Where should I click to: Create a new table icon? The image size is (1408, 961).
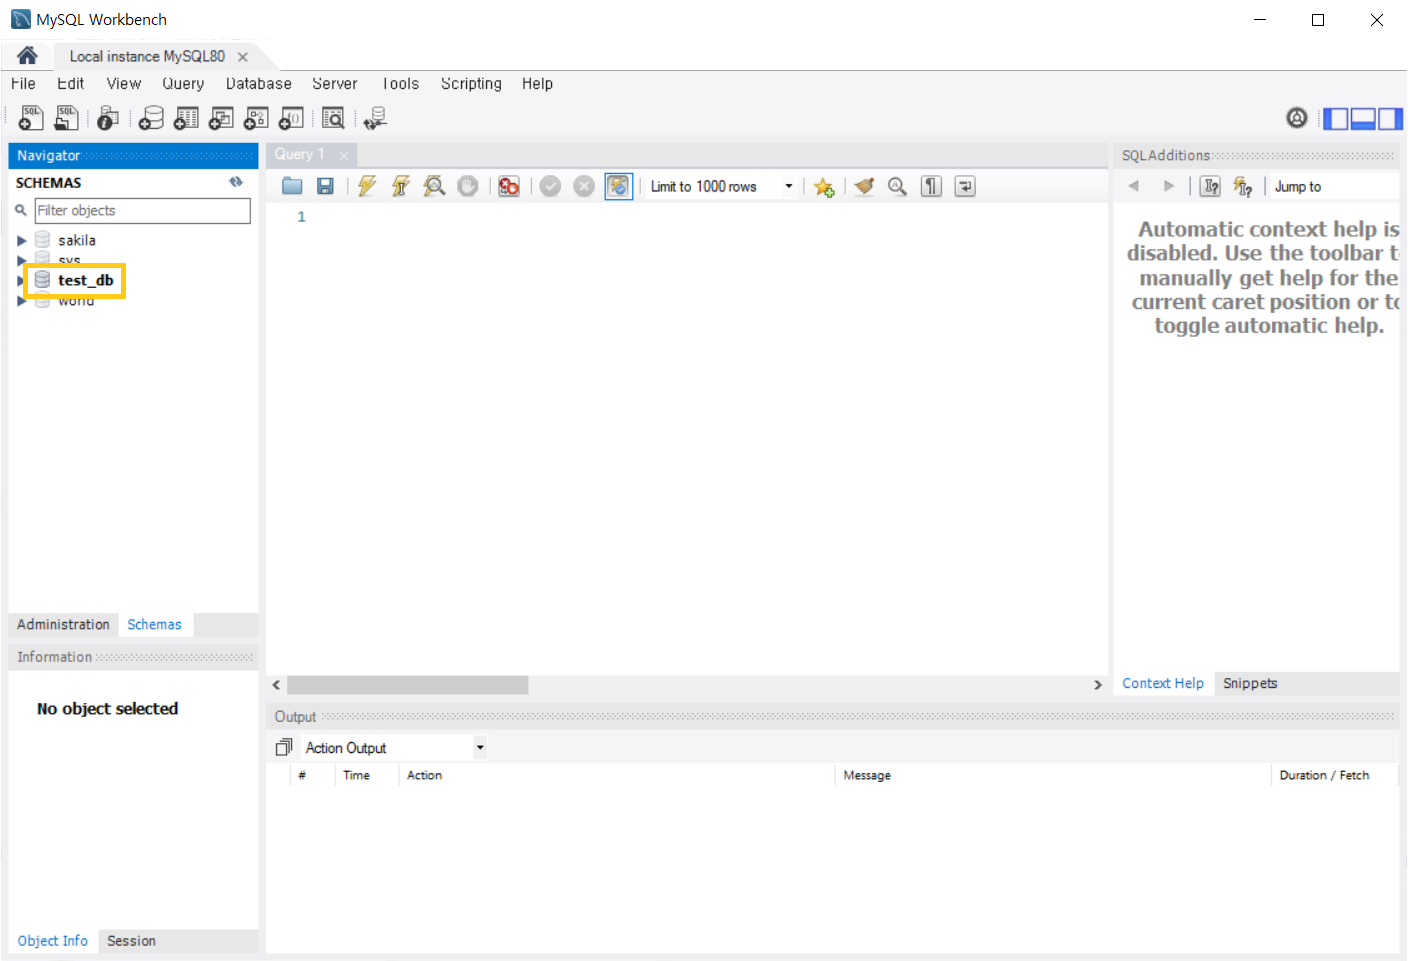[x=186, y=118]
